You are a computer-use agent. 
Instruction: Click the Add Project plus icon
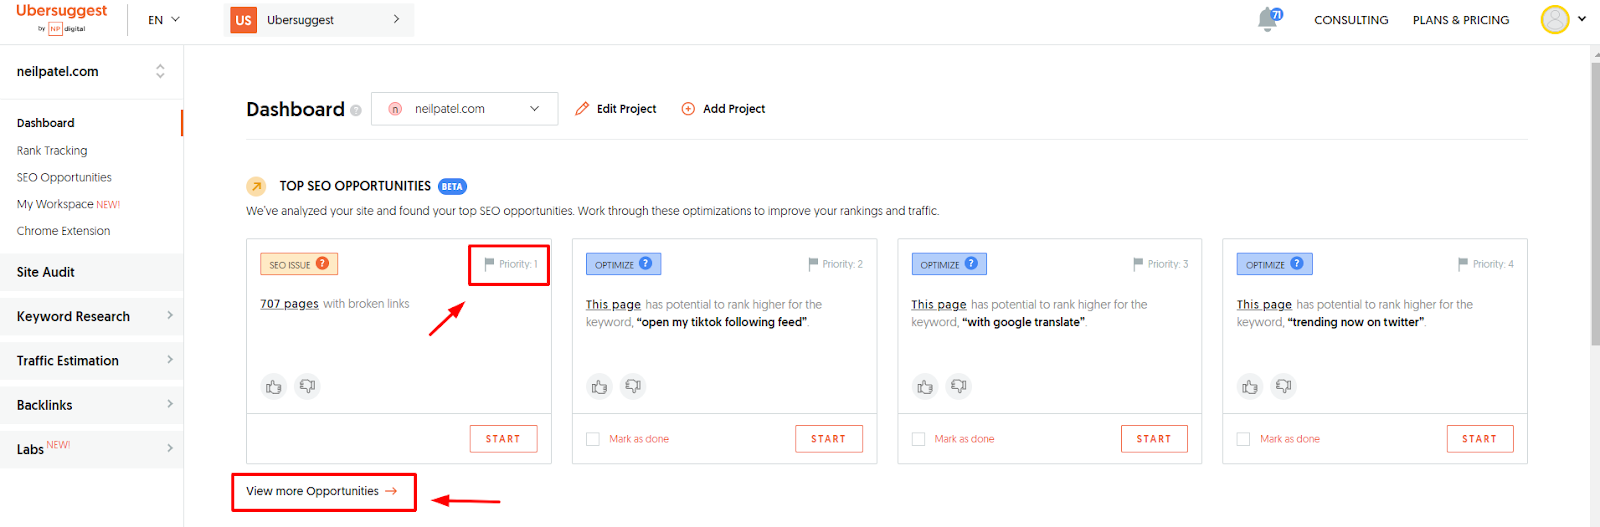688,109
